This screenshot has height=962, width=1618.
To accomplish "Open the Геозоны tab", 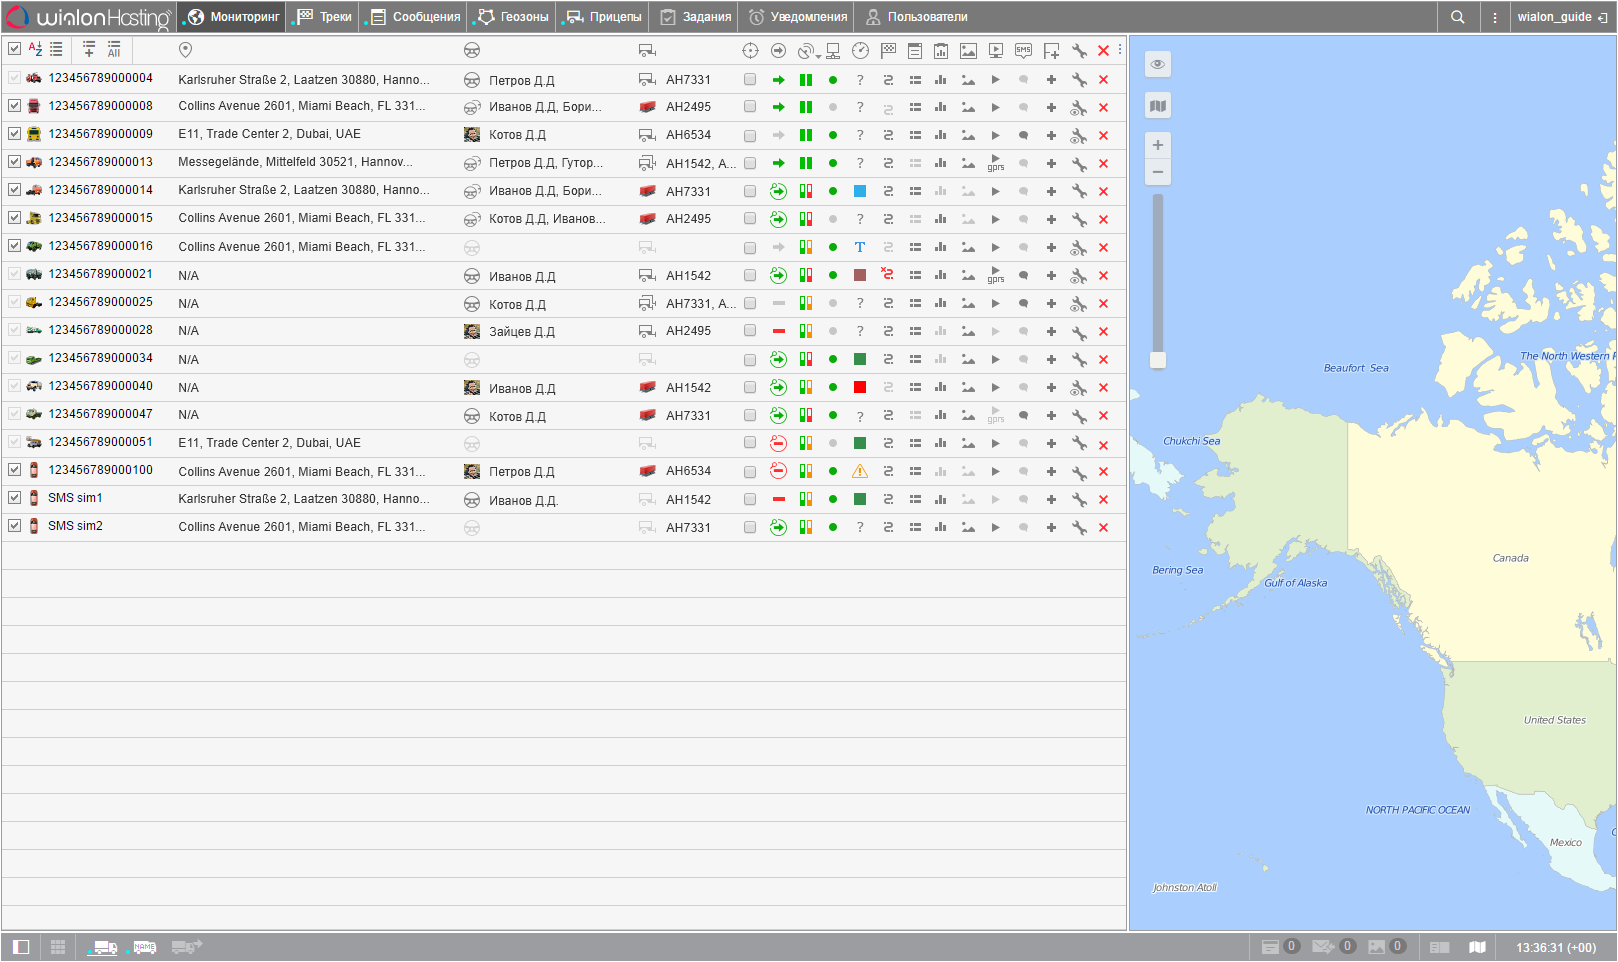I will (513, 17).
